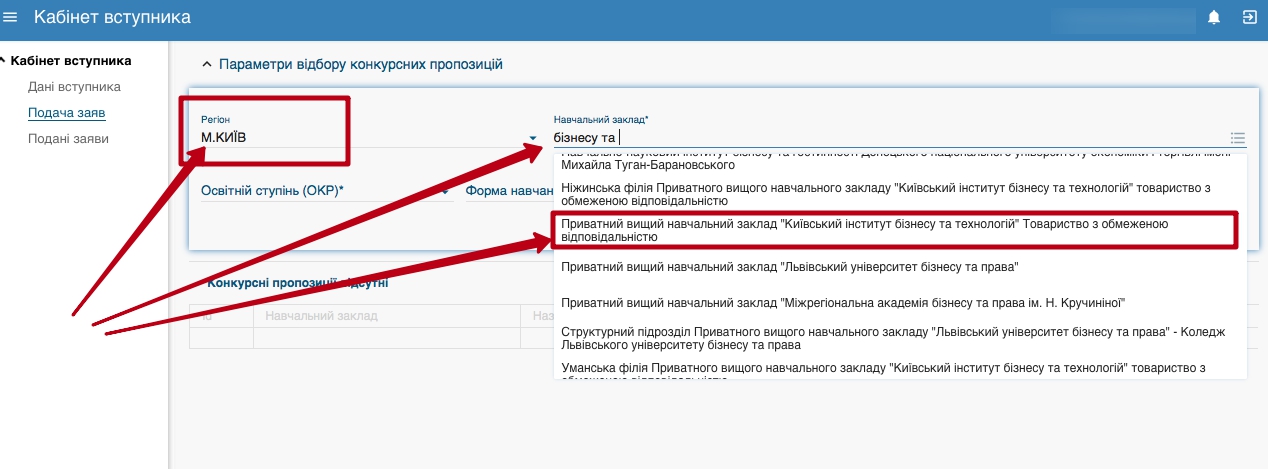Open Подача заяв sidebar link

point(67,113)
